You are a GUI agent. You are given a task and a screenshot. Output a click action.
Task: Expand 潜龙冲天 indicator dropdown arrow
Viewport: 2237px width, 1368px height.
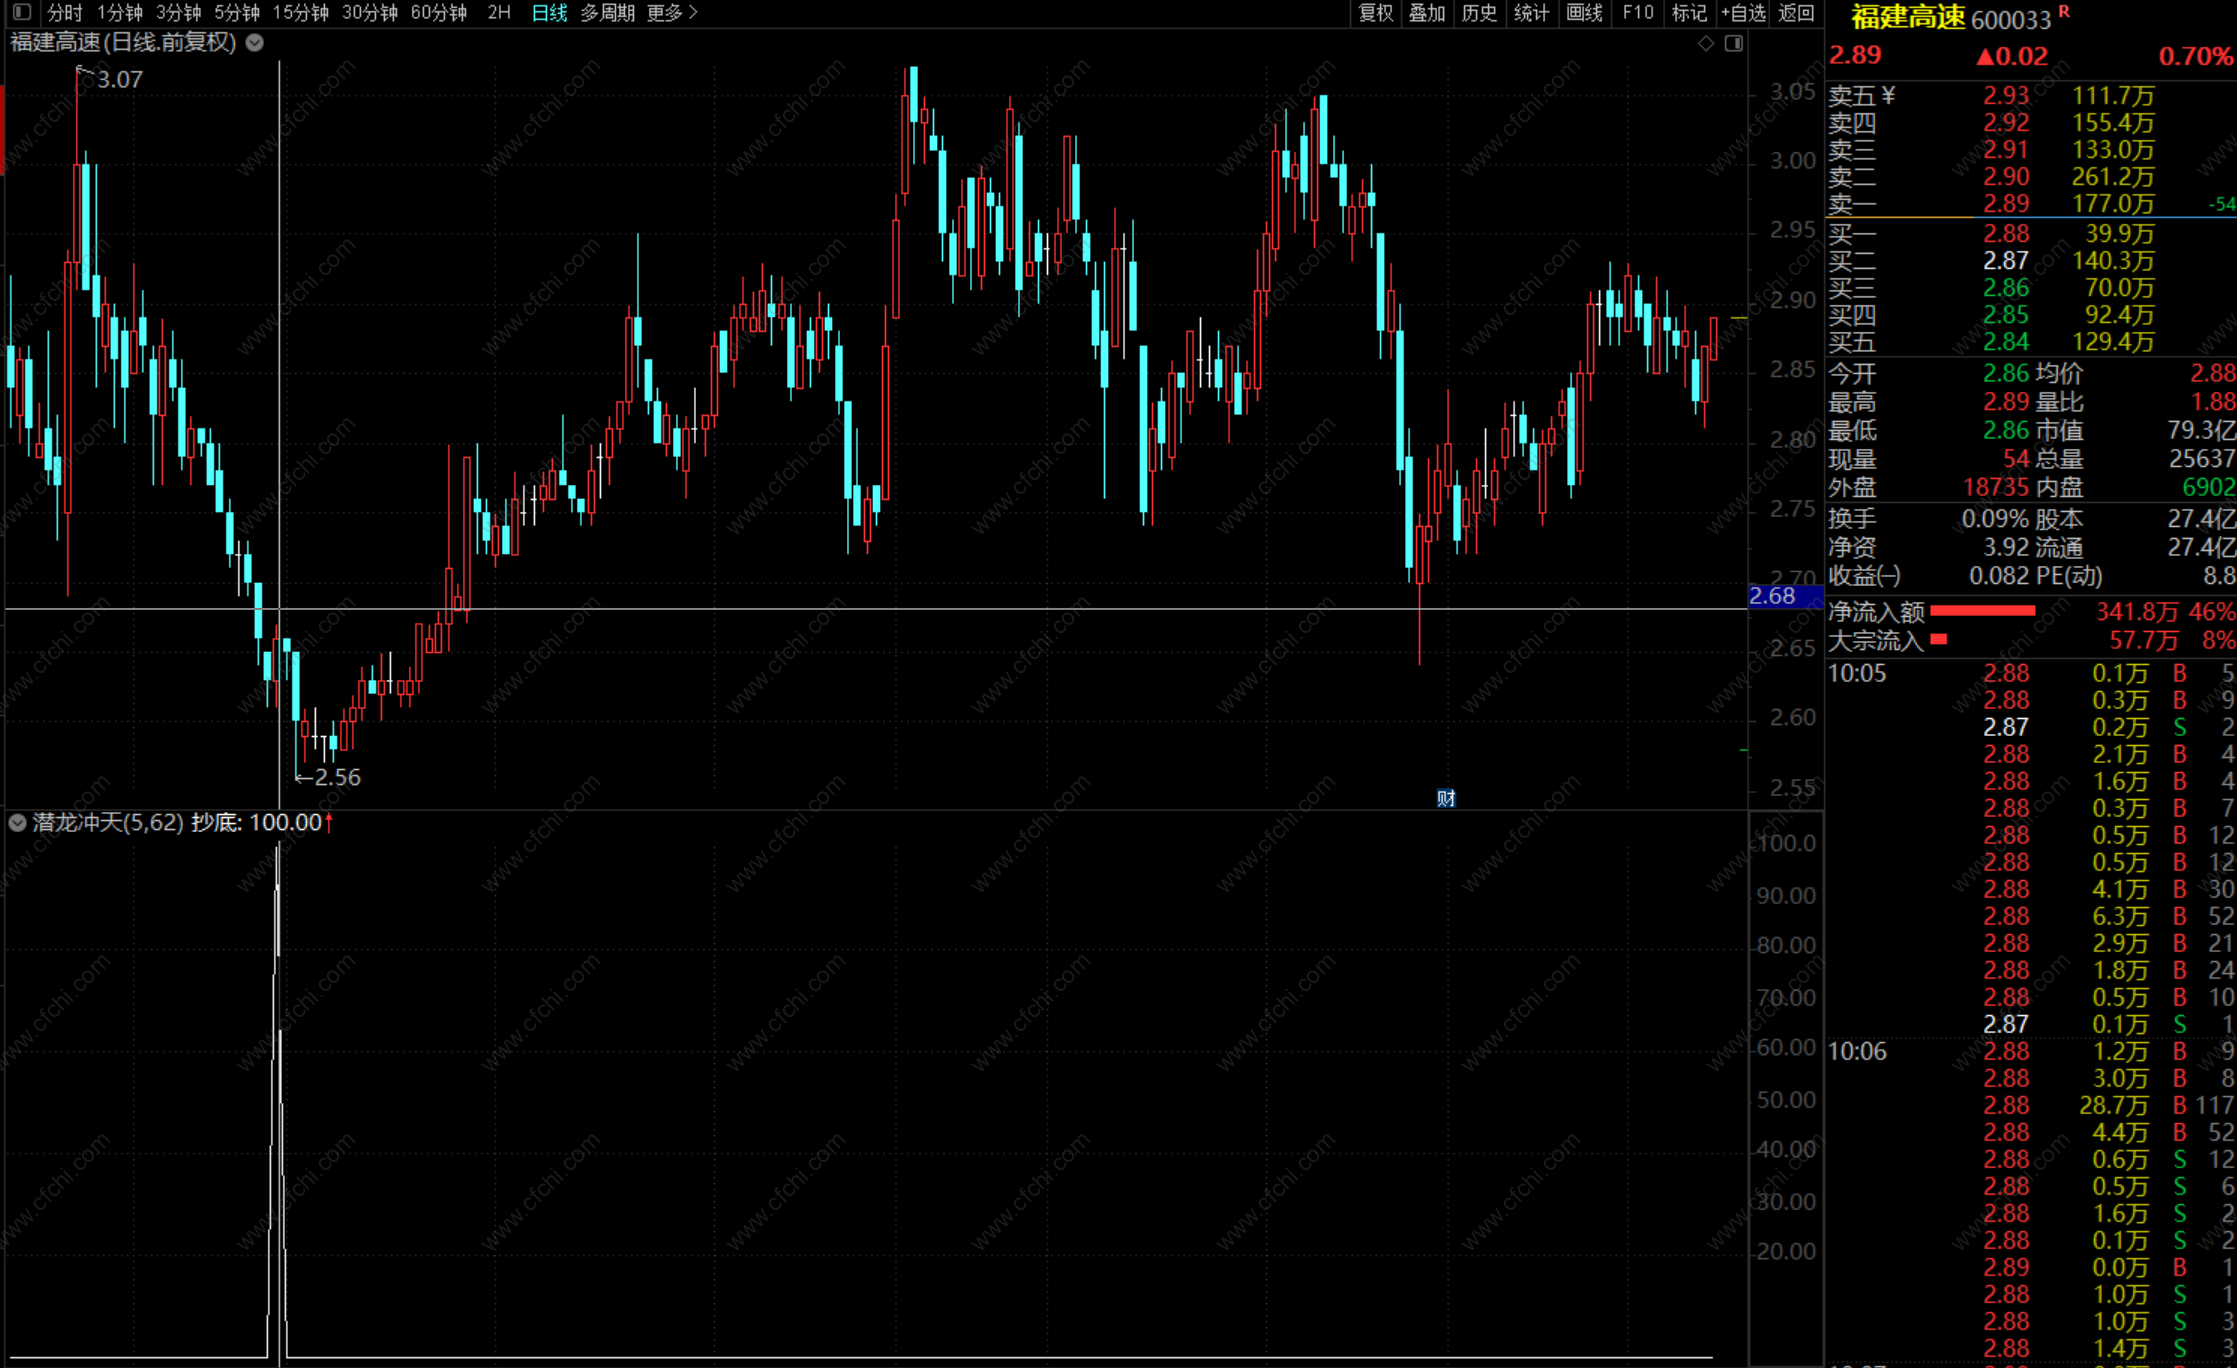click(x=17, y=822)
